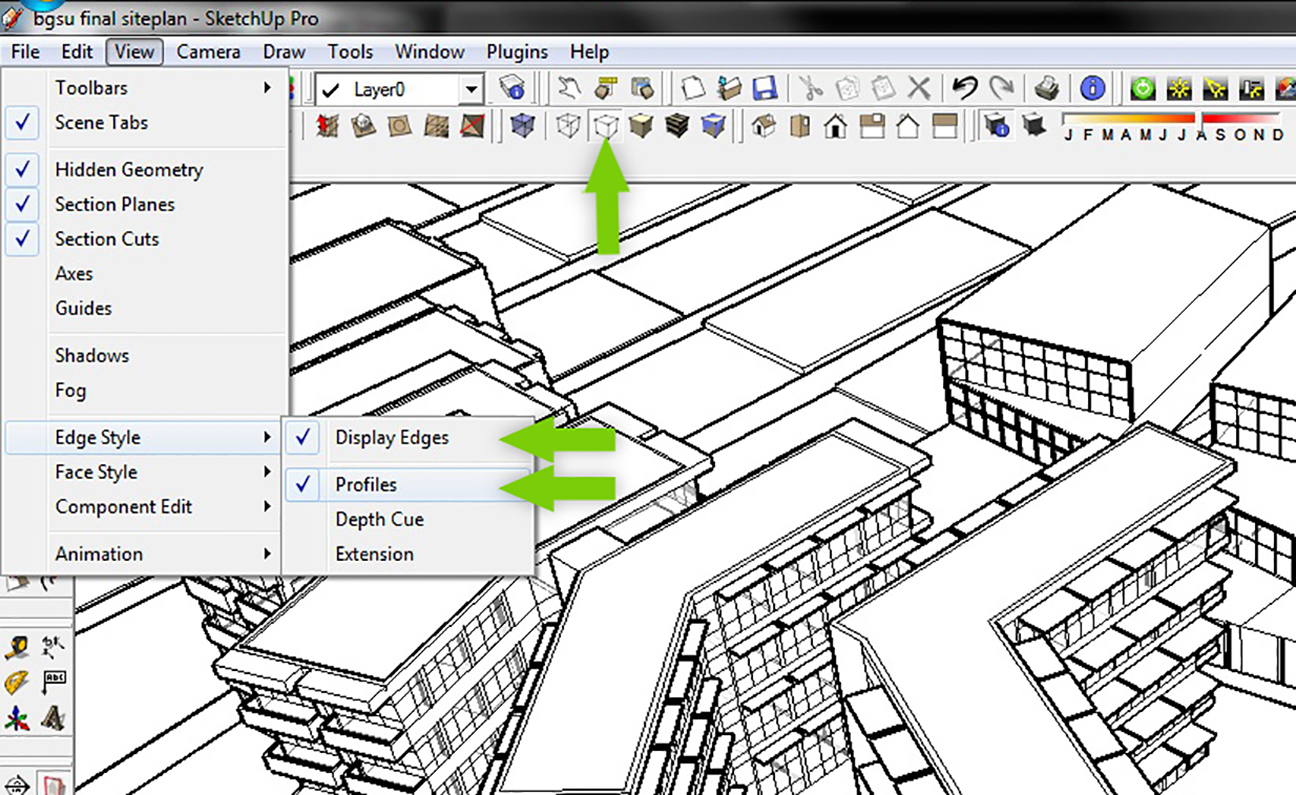Screen dimensions: 1296x795
Task: Open the Camera menu
Action: (x=208, y=52)
